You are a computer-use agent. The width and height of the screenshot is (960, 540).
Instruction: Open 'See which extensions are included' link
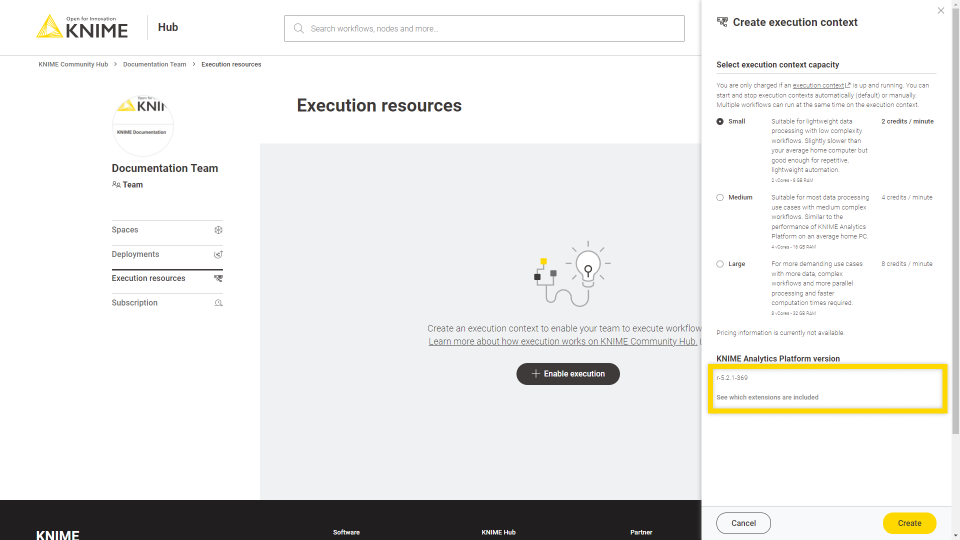coord(767,398)
